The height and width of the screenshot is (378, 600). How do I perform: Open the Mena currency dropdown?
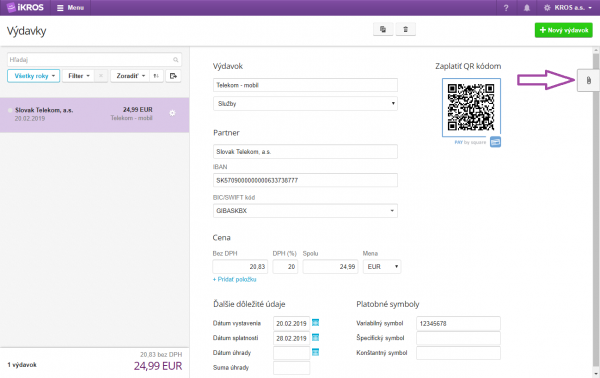coord(382,267)
